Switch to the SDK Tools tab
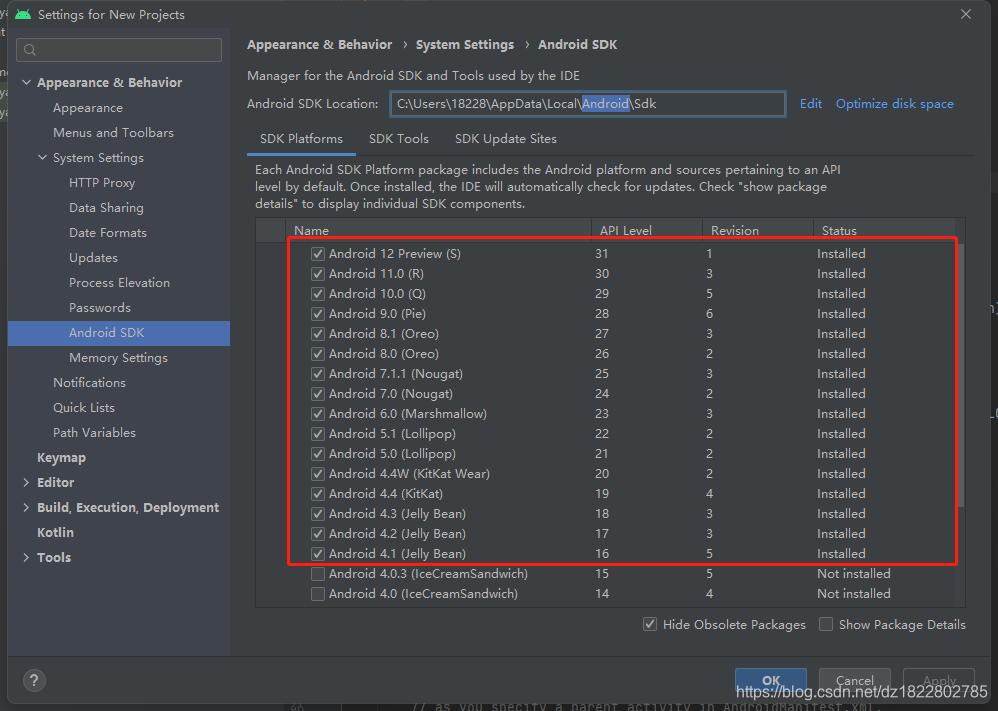This screenshot has width=998, height=711. [399, 139]
